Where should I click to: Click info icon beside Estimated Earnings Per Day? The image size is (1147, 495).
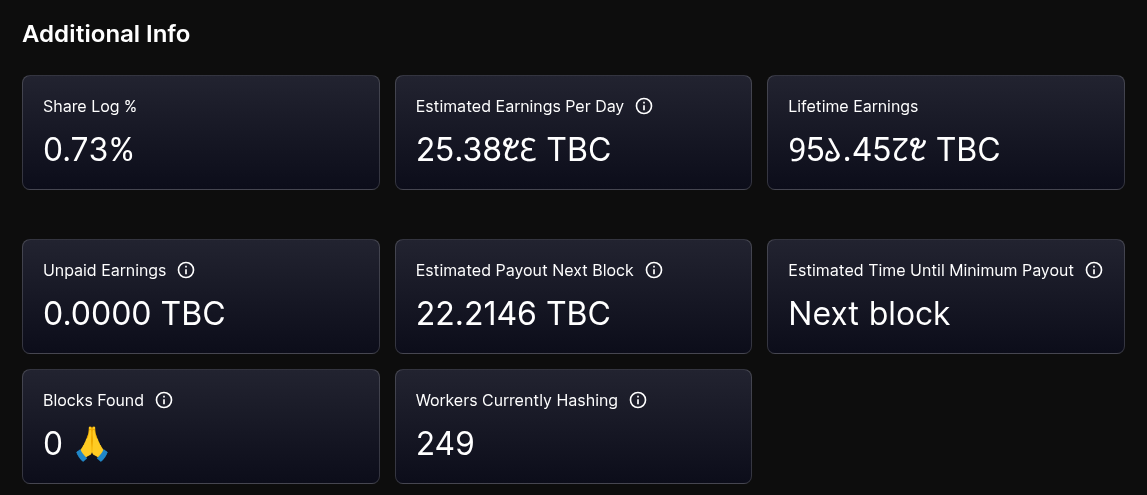coord(644,106)
